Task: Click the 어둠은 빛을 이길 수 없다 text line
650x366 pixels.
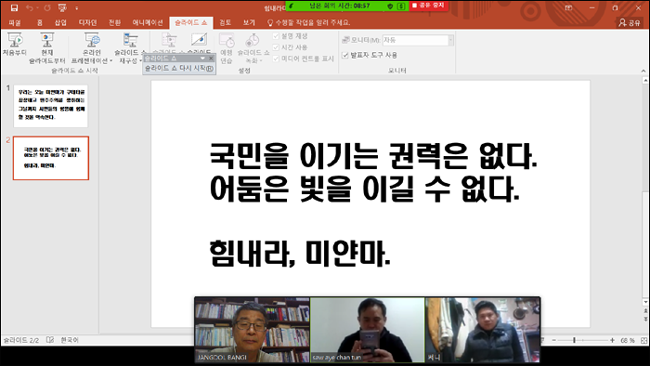Action: [x=364, y=189]
